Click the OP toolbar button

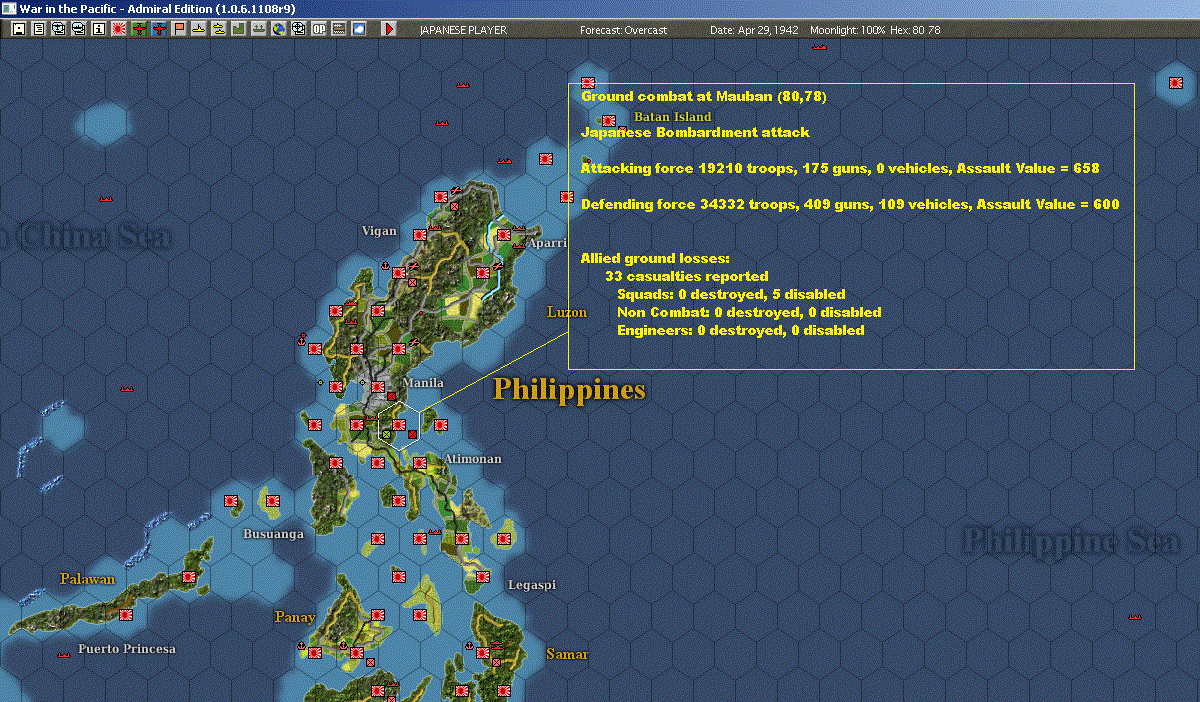point(318,30)
